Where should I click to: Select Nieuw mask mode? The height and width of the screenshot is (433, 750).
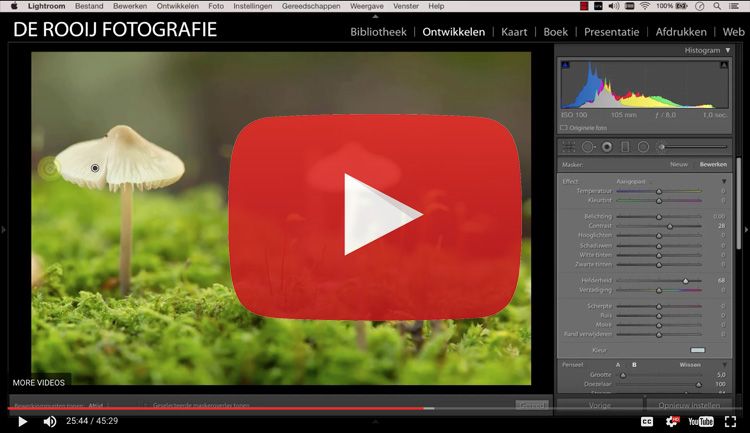(679, 164)
